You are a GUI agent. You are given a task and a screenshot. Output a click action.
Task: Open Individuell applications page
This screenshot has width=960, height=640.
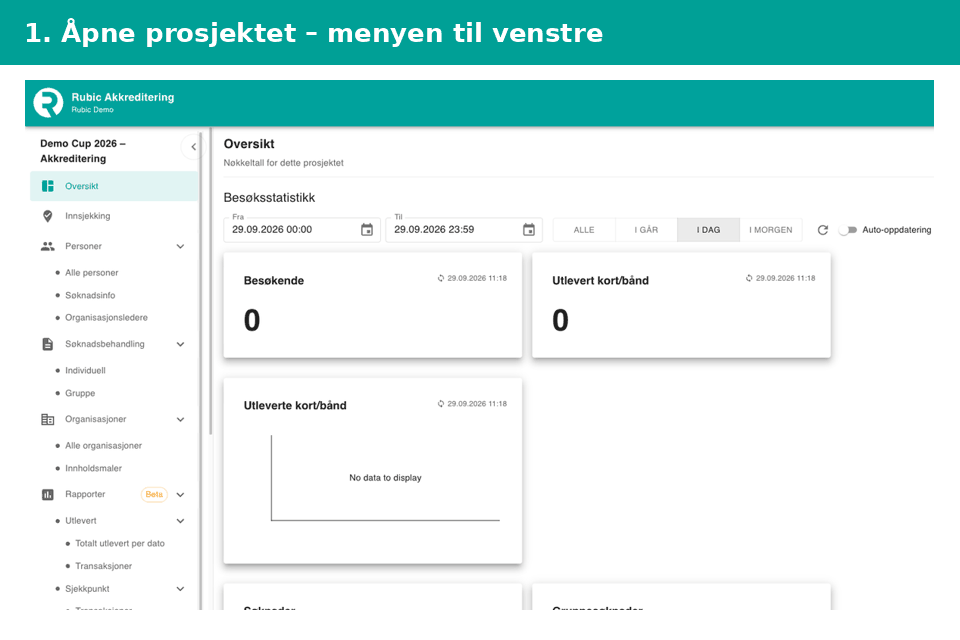[85, 371]
